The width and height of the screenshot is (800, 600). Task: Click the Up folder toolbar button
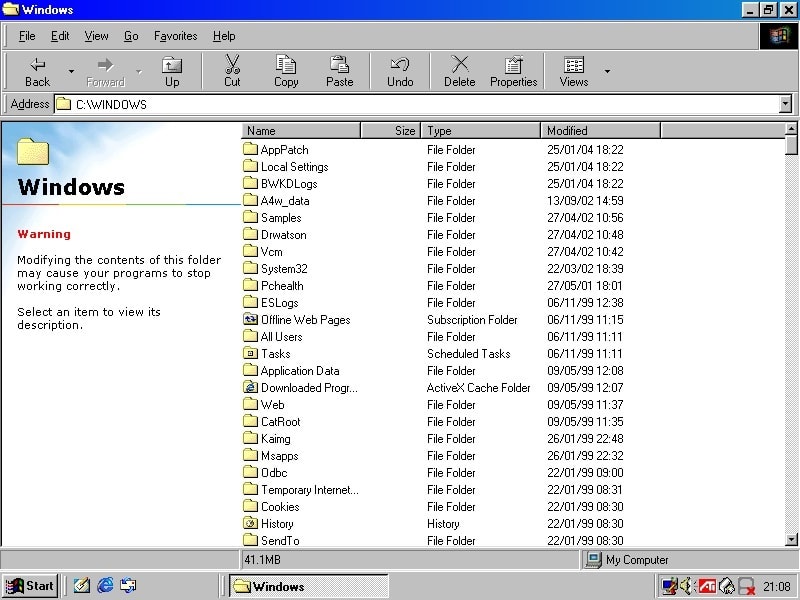tap(172, 71)
